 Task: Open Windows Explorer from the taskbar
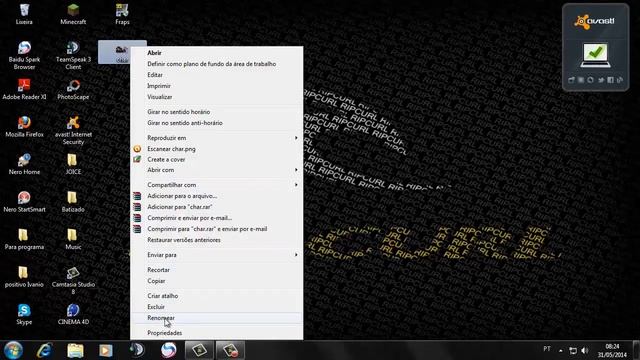click(75, 350)
